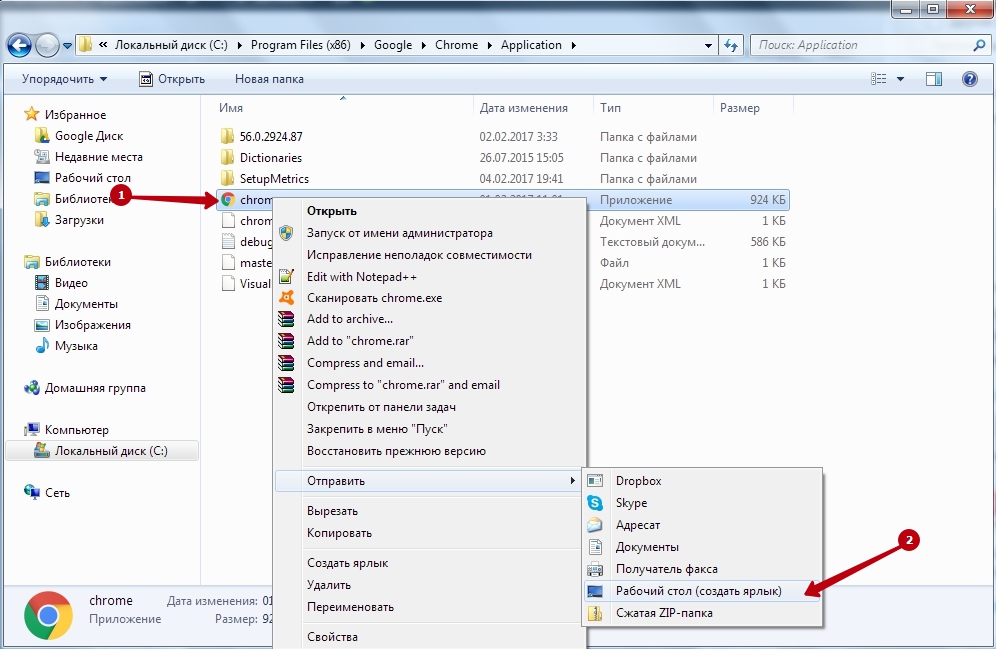This screenshot has width=996, height=649.
Task: Send to Dropbox
Action: click(x=703, y=481)
